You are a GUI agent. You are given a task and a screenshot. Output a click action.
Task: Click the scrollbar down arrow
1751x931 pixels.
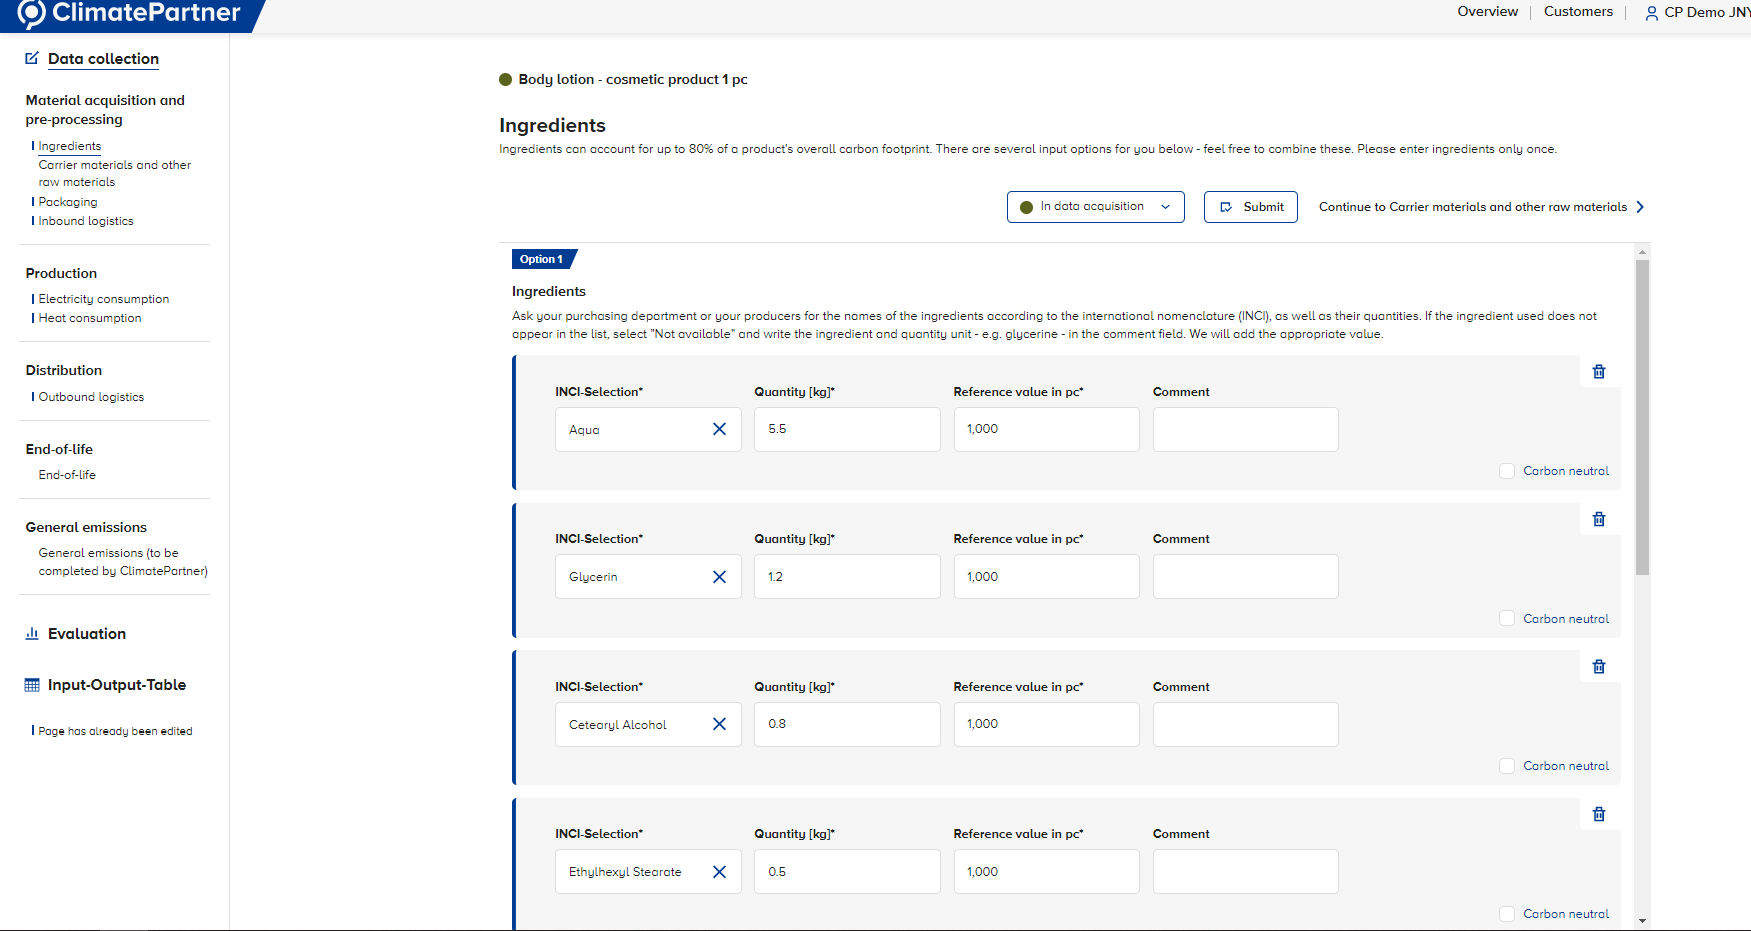pos(1642,921)
